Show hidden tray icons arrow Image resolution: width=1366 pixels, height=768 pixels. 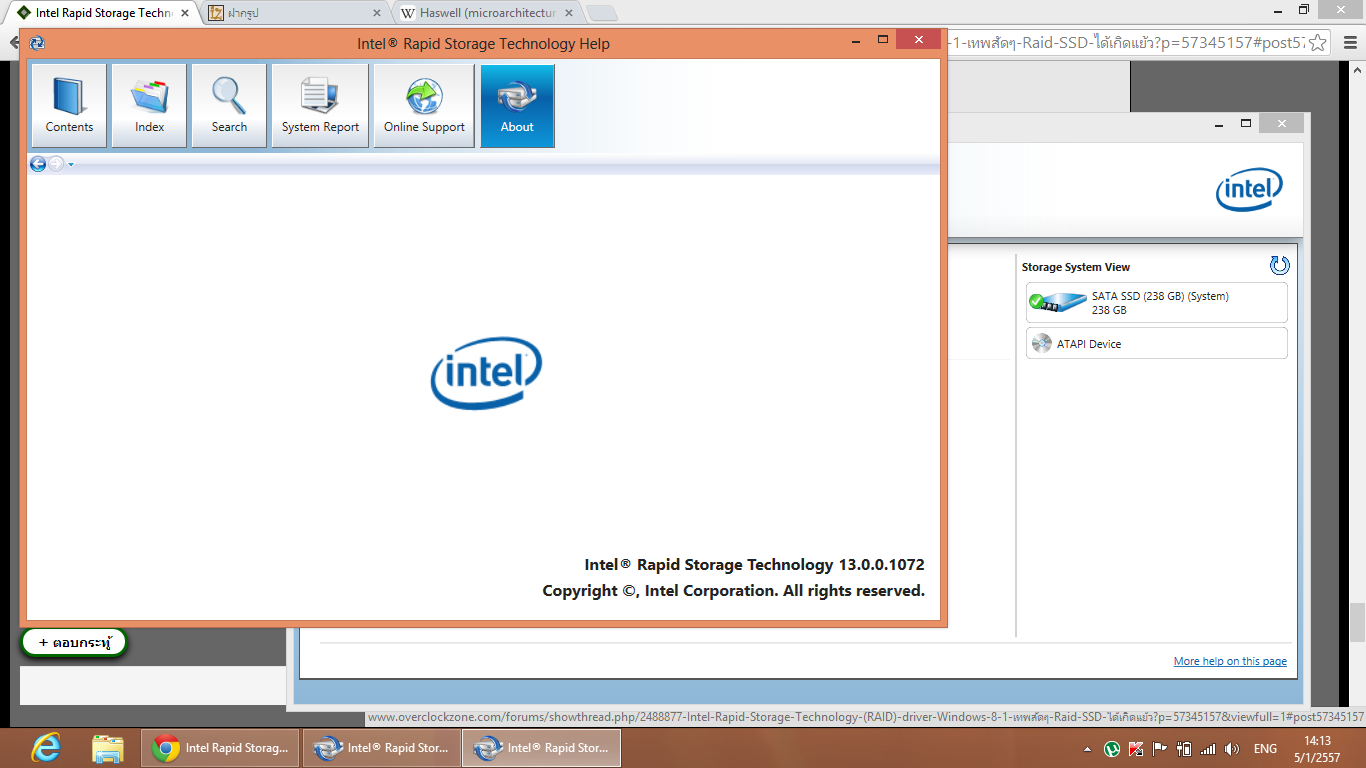tap(1087, 749)
